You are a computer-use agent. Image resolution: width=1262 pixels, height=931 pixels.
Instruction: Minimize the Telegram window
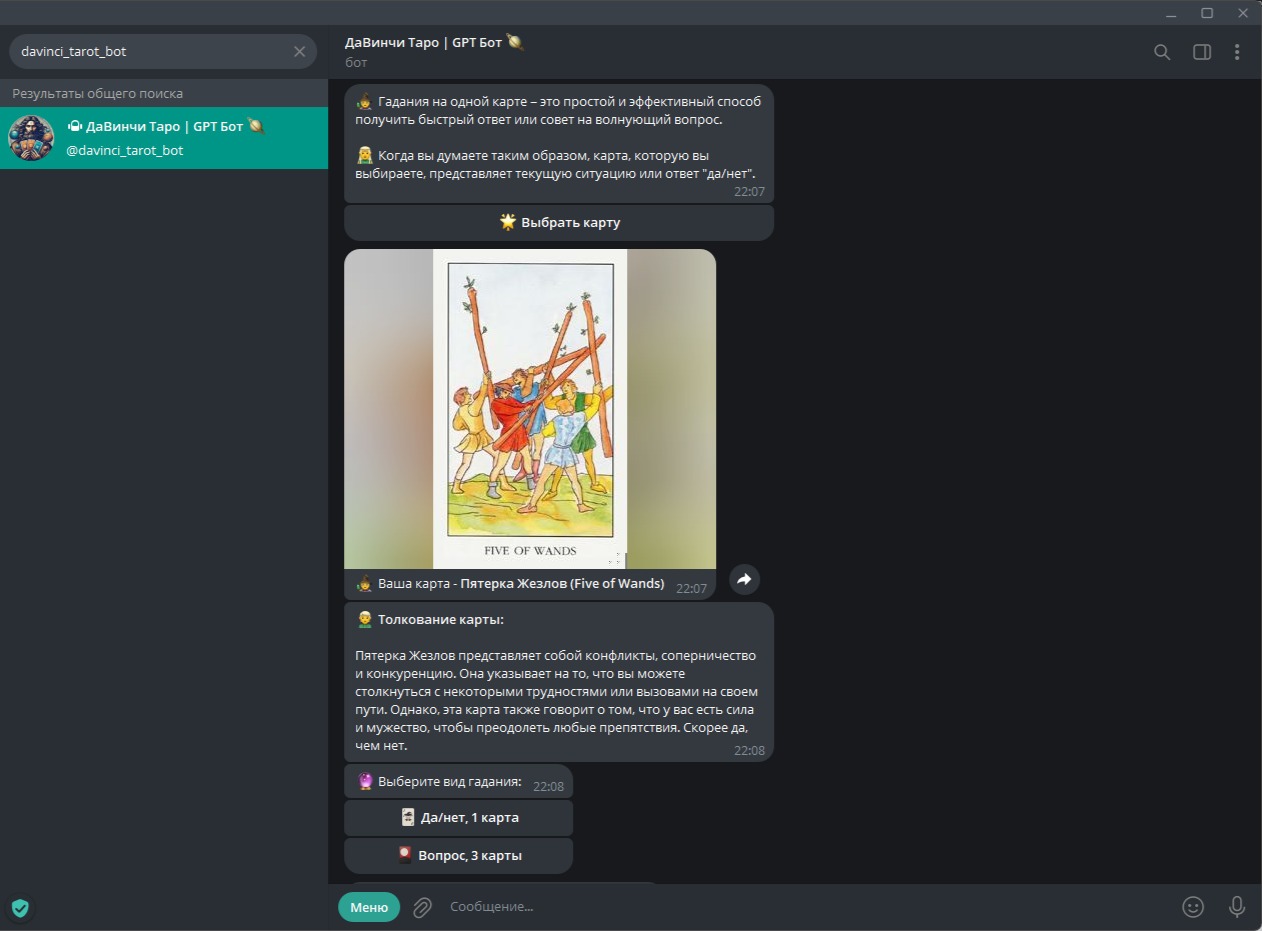coord(1171,13)
